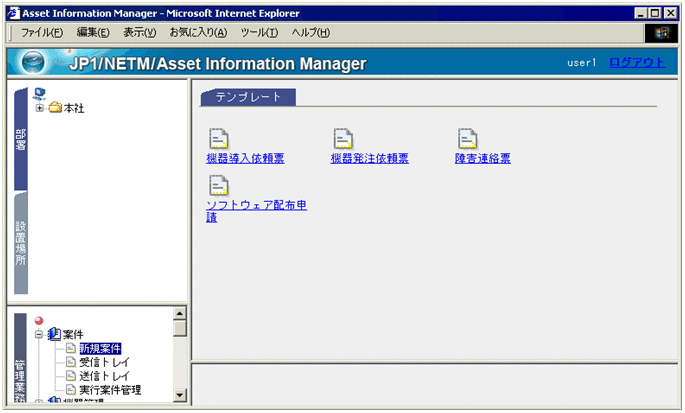
Task: Click the 本社 folder icon
Action: (x=55, y=107)
